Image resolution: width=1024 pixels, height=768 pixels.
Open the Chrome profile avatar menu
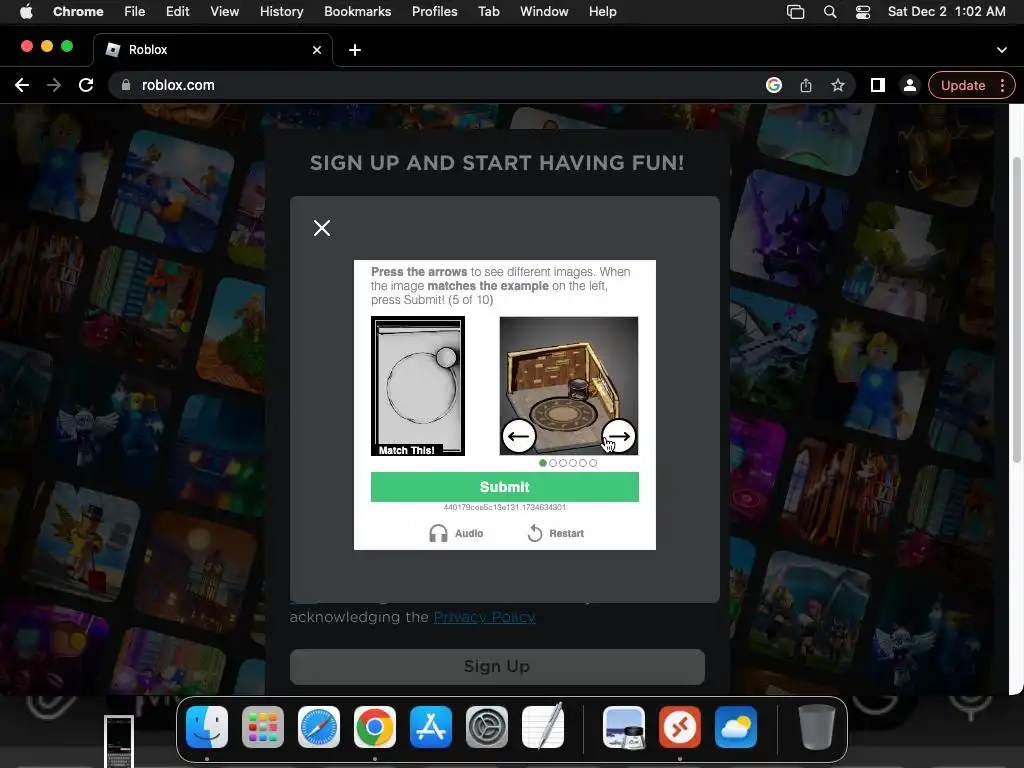[910, 86]
